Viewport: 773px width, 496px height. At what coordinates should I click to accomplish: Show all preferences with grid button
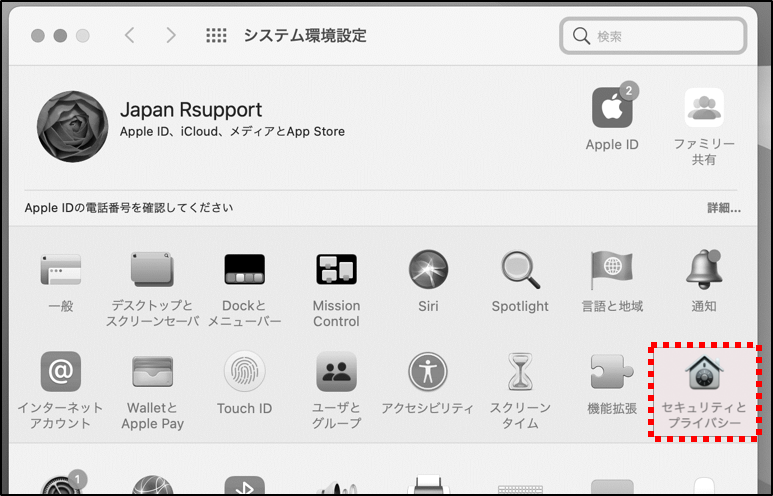click(216, 36)
